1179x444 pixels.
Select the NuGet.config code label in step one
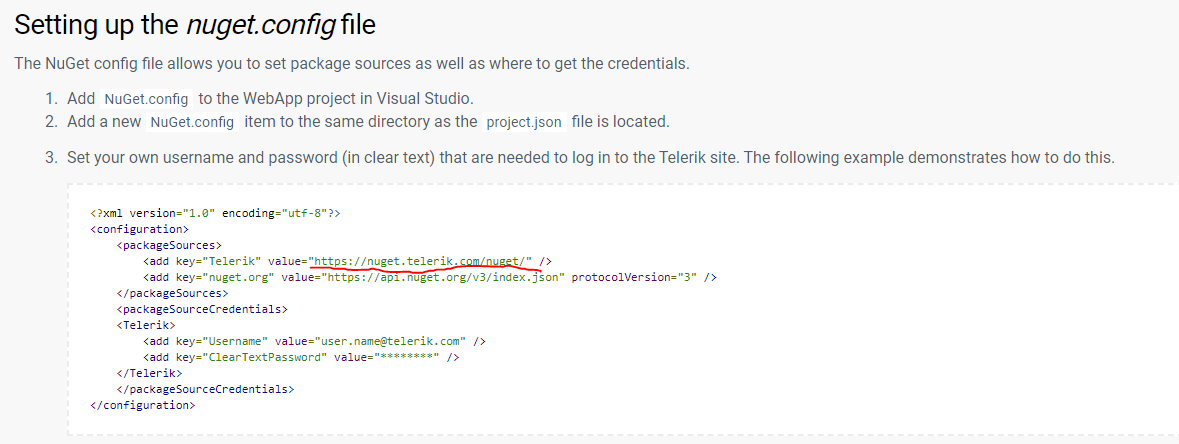click(x=146, y=98)
